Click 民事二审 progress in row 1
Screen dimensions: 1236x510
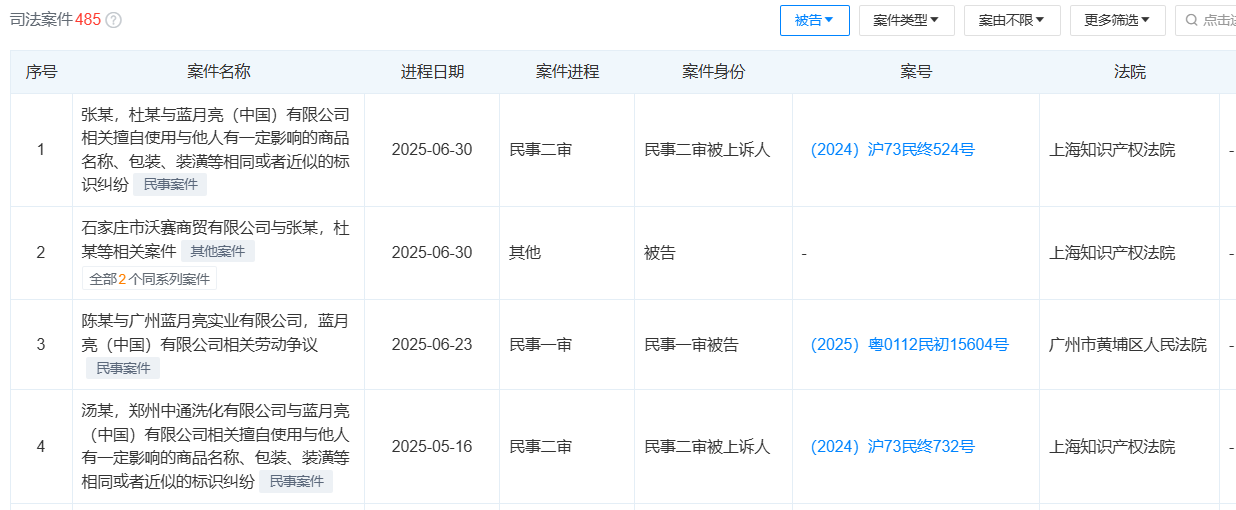[541, 150]
